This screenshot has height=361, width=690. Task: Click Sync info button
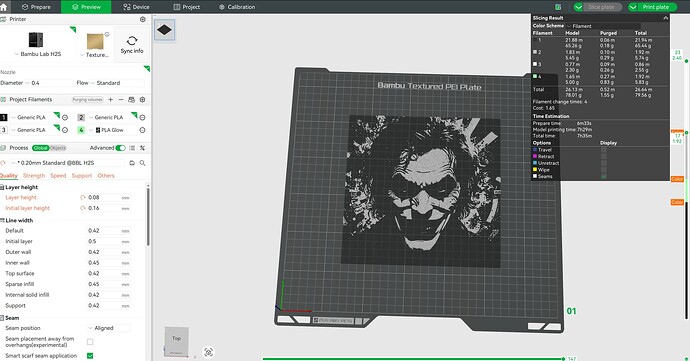pos(132,45)
